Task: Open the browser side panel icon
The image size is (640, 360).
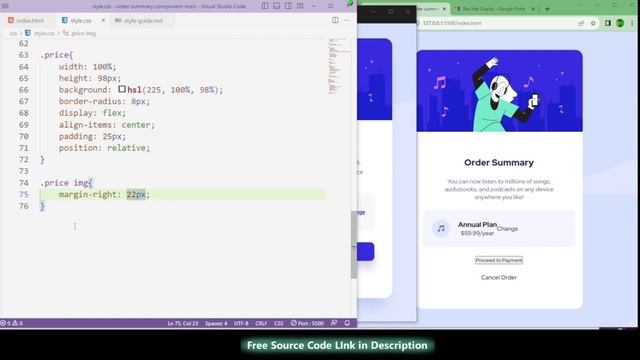Action: [x=608, y=23]
